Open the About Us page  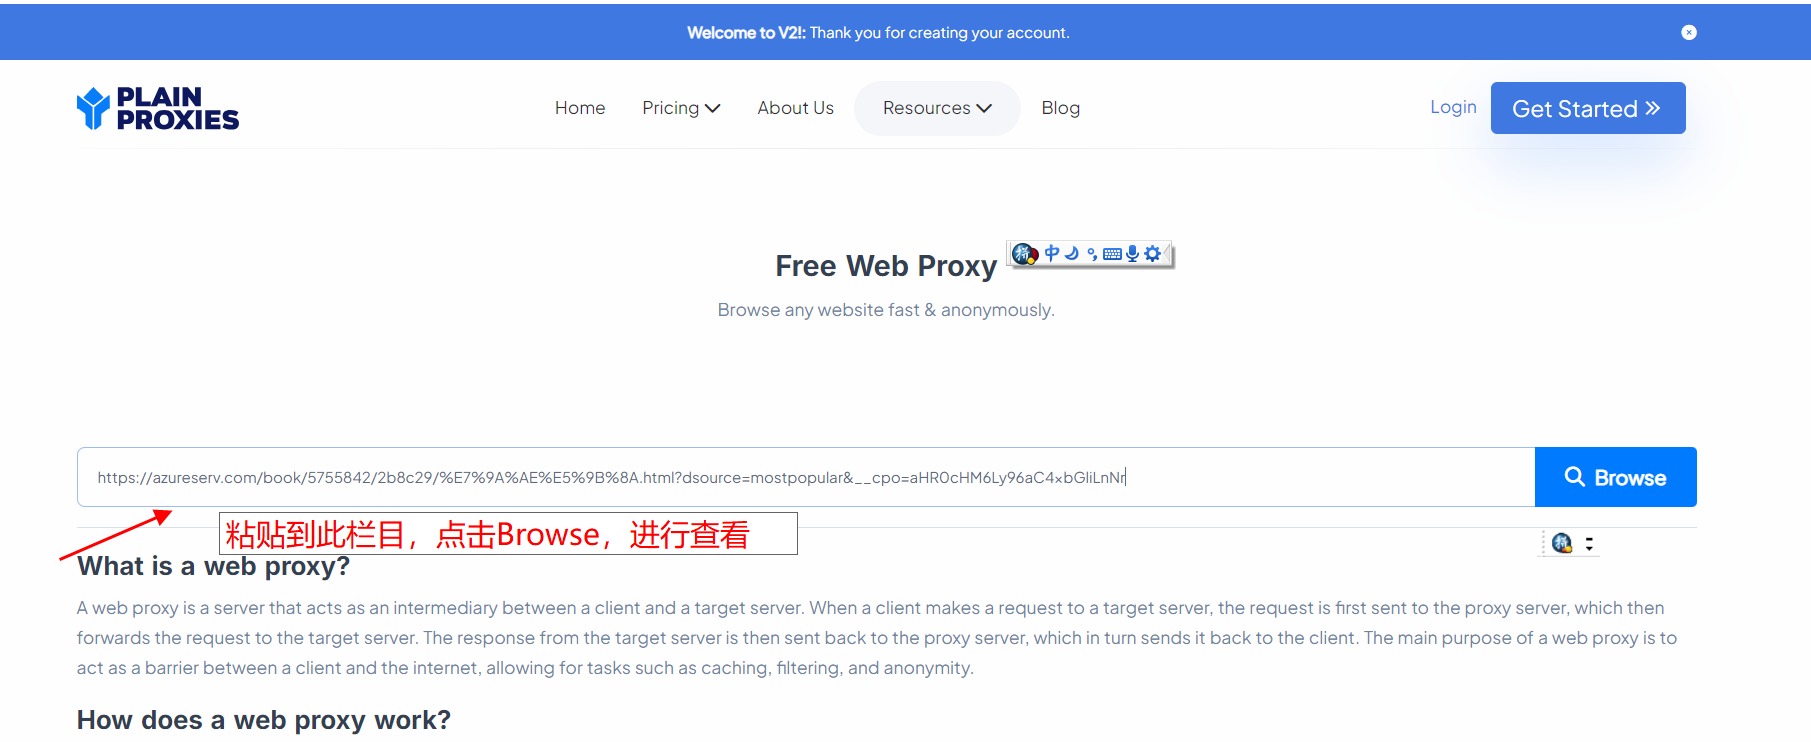[795, 108]
